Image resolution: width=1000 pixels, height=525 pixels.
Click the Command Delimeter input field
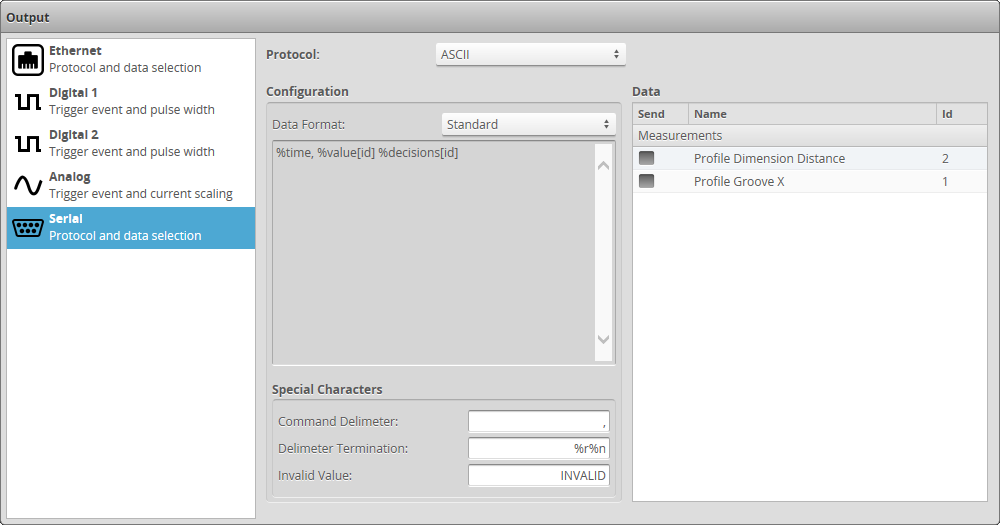539,422
